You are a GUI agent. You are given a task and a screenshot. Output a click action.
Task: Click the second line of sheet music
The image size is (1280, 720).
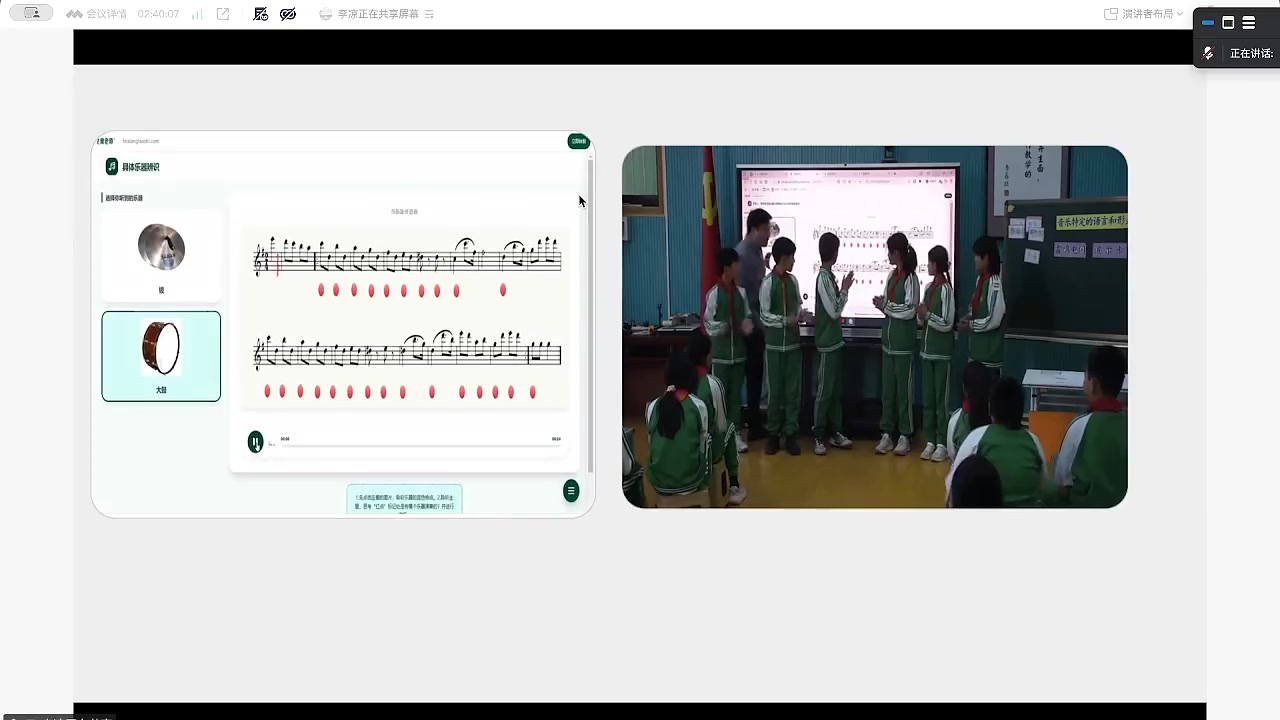point(408,350)
